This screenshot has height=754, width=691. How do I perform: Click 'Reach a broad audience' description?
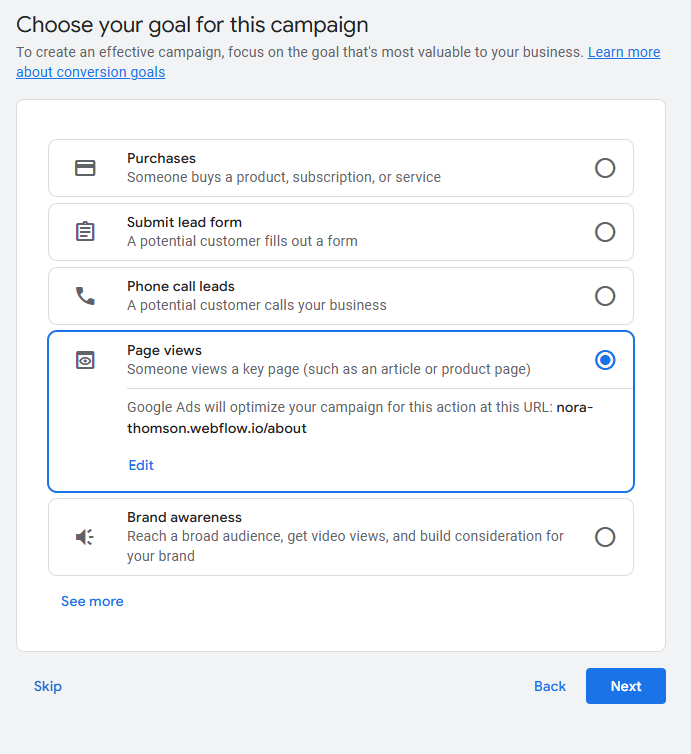(x=345, y=546)
